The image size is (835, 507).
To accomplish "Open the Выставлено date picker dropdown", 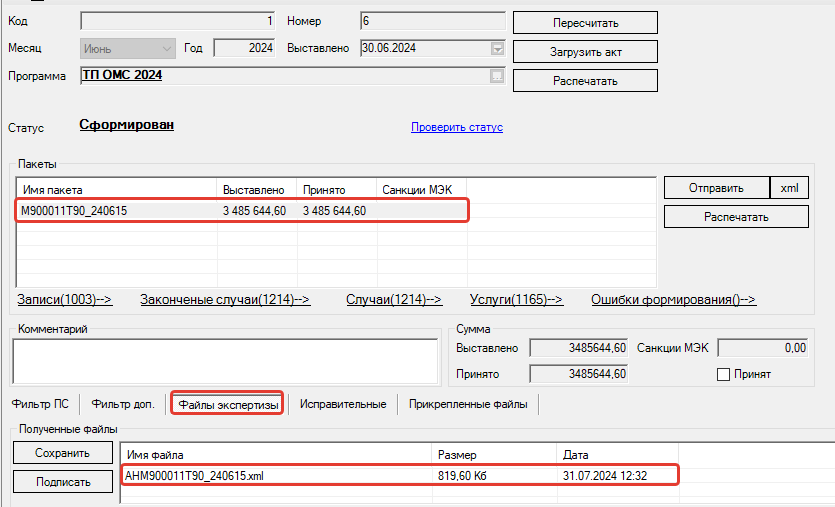I will [497, 48].
